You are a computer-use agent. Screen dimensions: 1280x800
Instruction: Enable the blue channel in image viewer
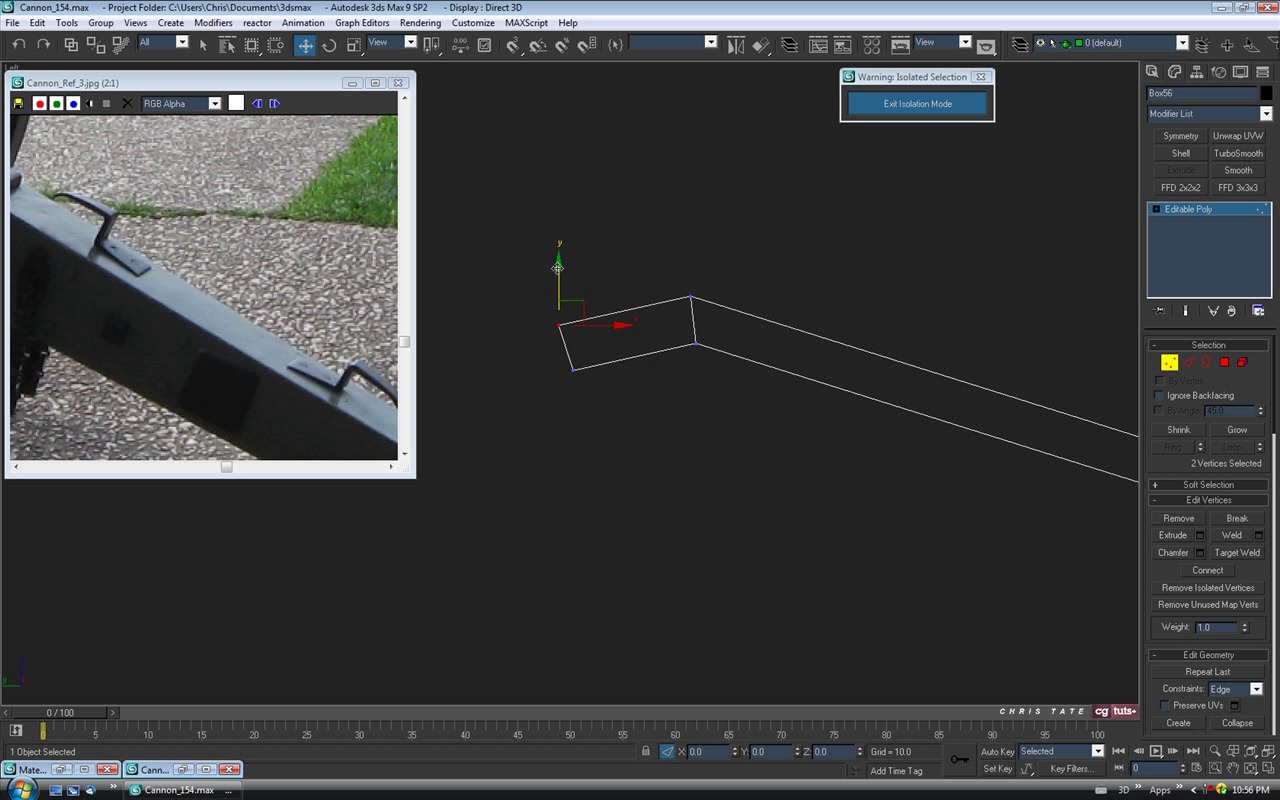point(73,103)
